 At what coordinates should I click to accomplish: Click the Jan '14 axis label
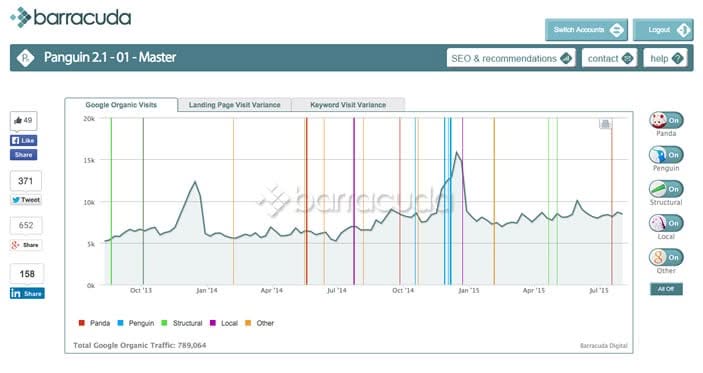(x=207, y=291)
